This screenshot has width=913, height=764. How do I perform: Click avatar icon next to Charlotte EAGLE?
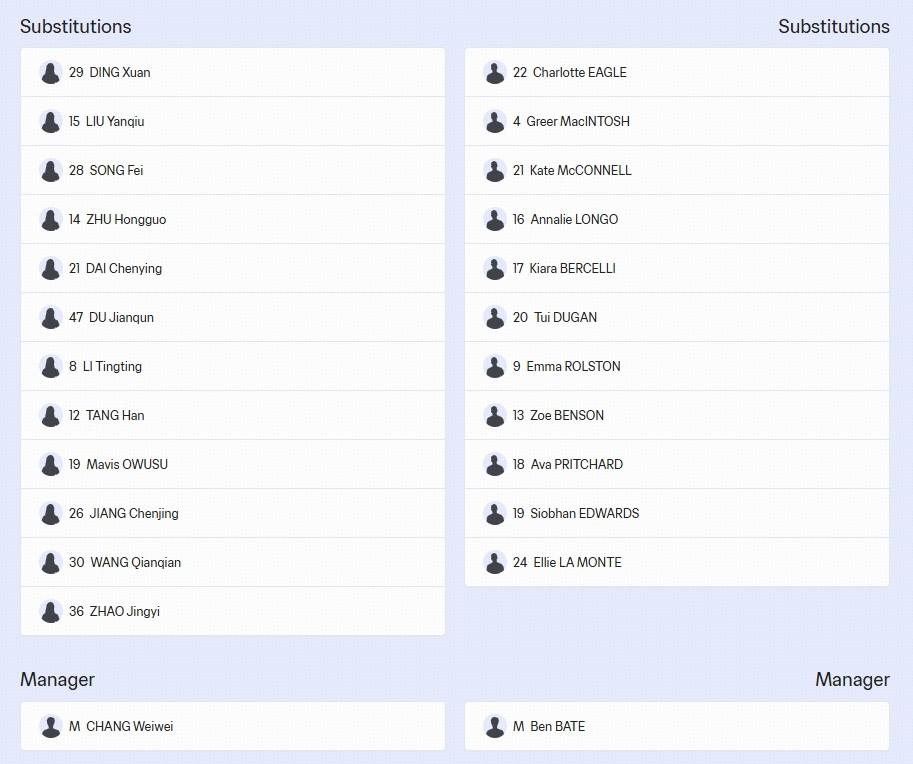(x=495, y=73)
